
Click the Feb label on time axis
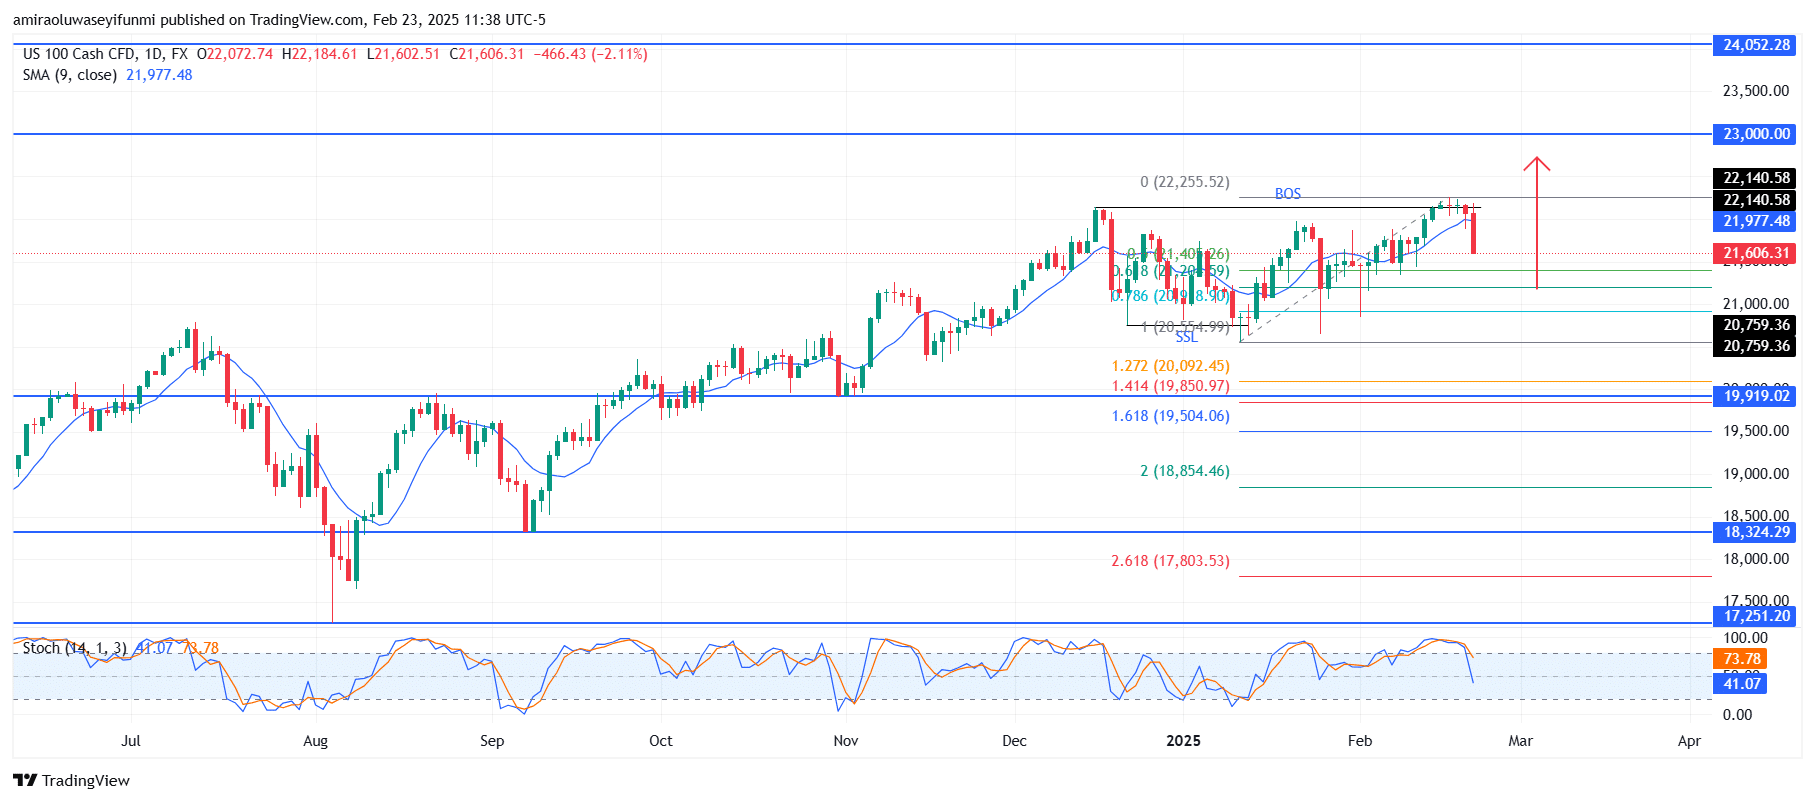pyautogui.click(x=1360, y=741)
